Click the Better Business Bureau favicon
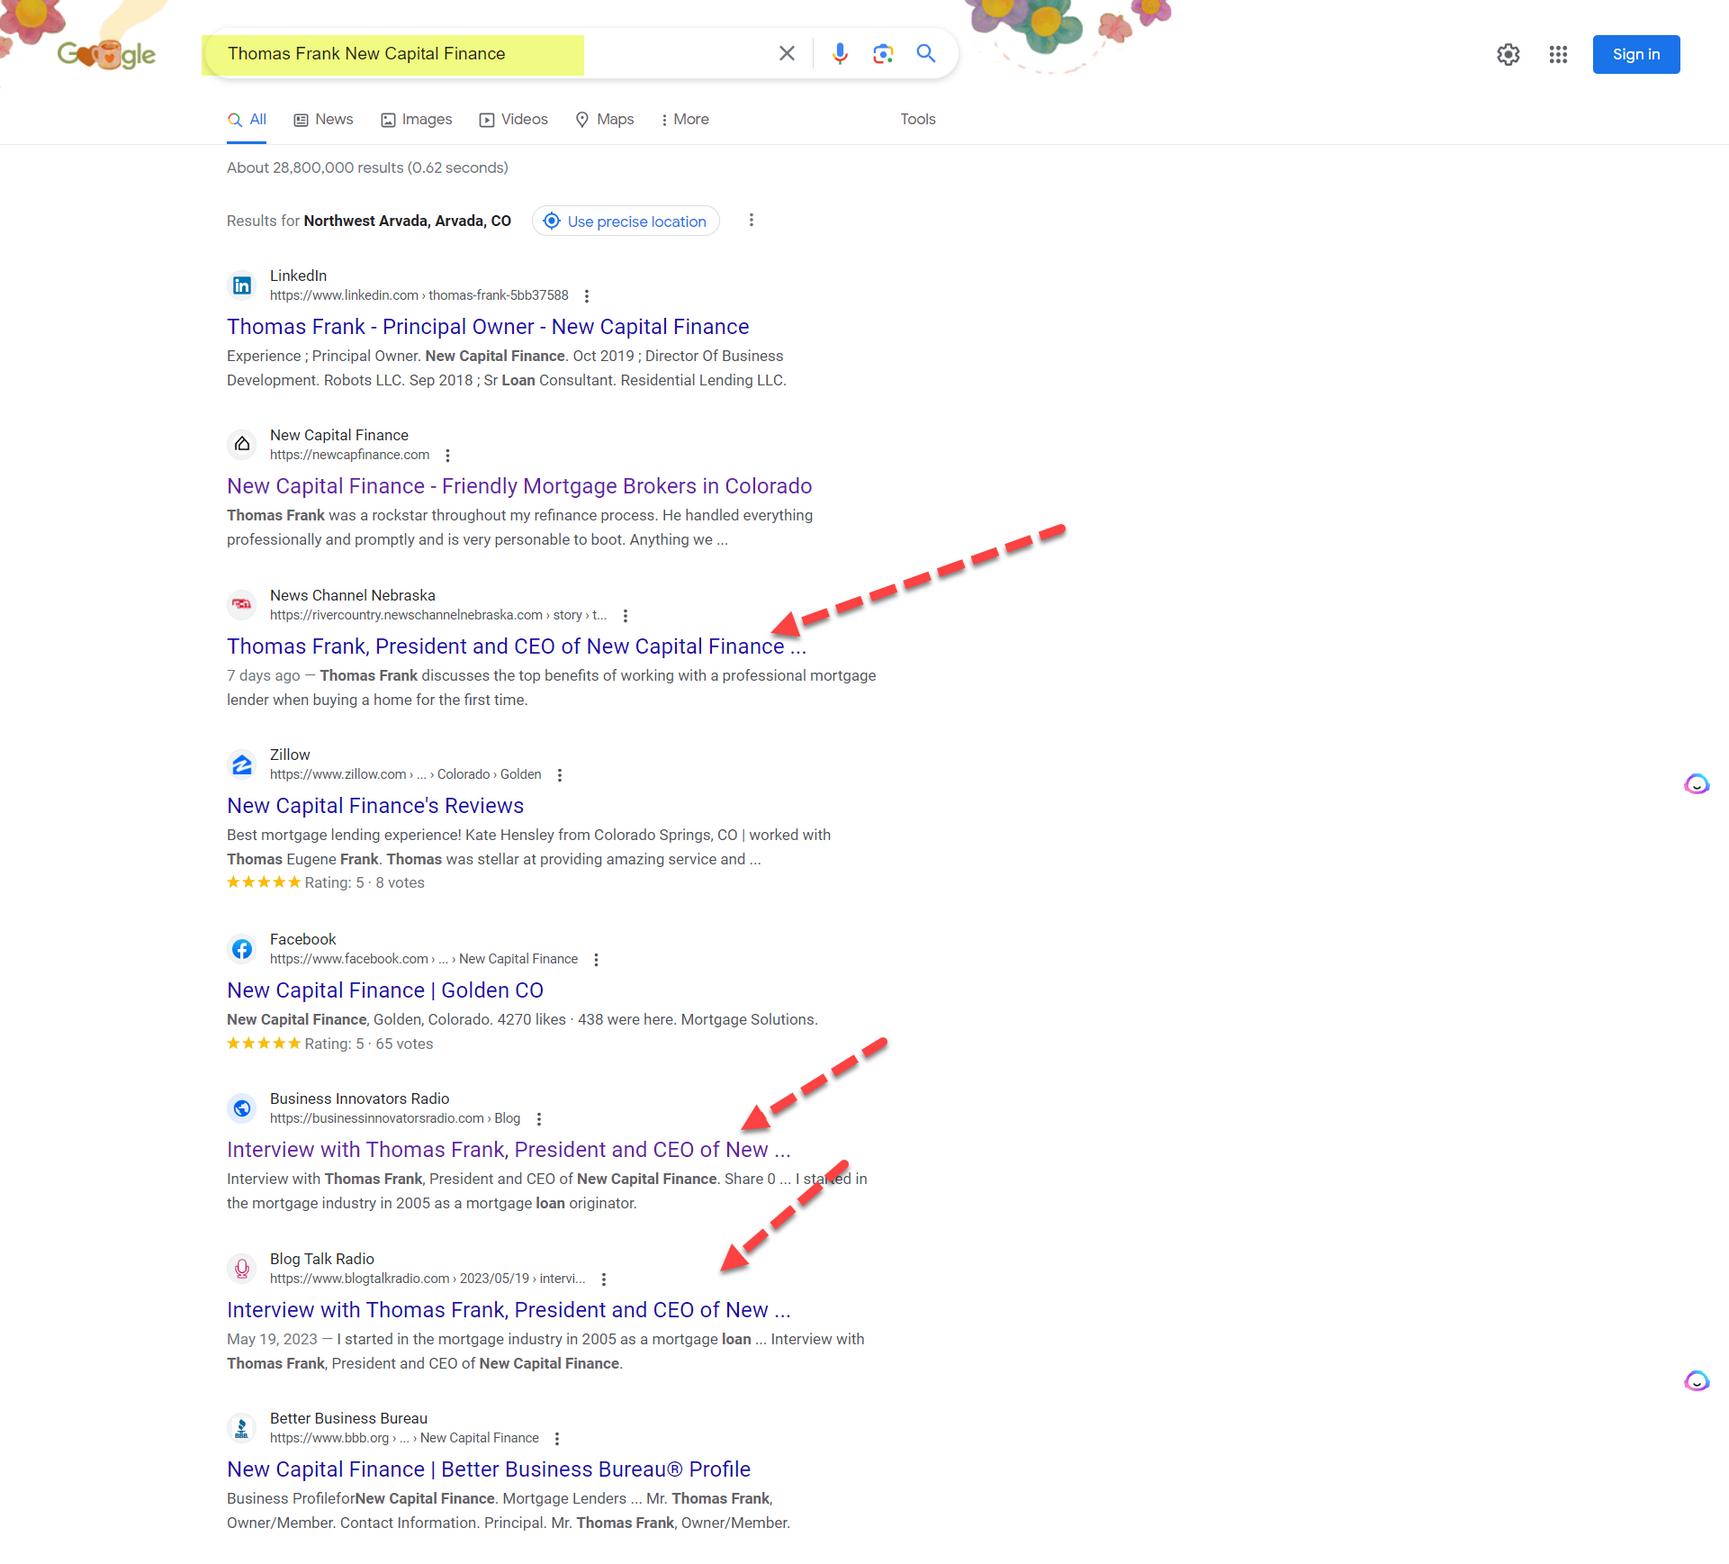Image resolution: width=1729 pixels, height=1564 pixels. coord(242,1428)
